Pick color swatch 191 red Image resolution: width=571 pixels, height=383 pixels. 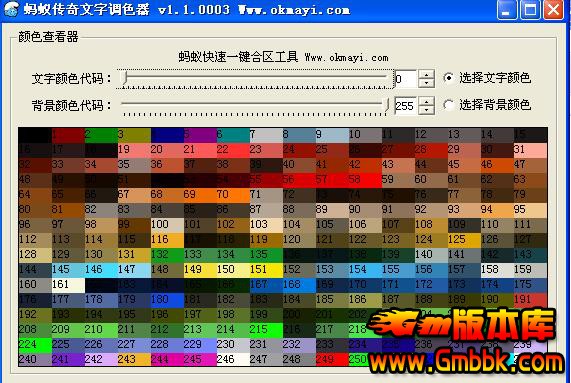[530, 300]
